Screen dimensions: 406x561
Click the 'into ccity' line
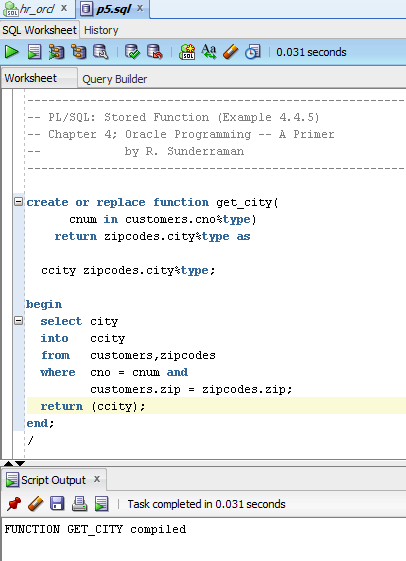coord(83,338)
